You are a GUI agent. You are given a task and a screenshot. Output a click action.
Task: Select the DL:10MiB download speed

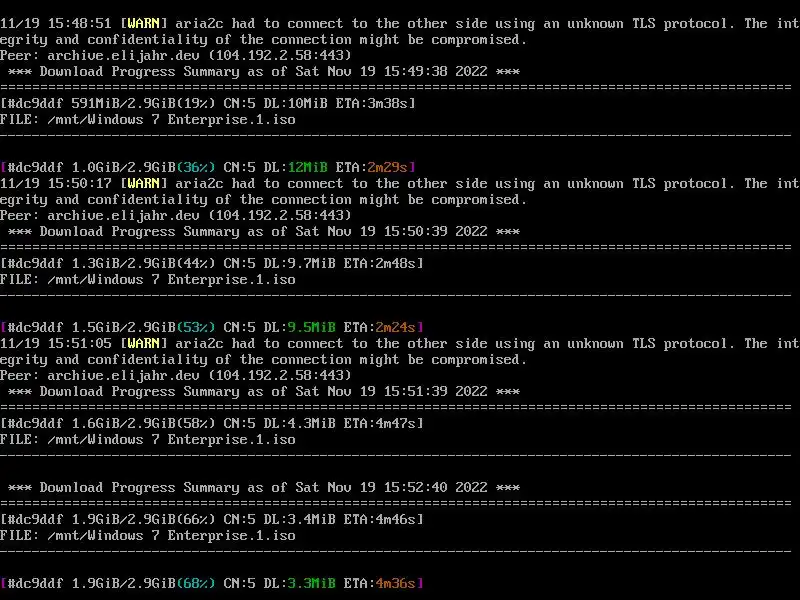tap(295, 104)
